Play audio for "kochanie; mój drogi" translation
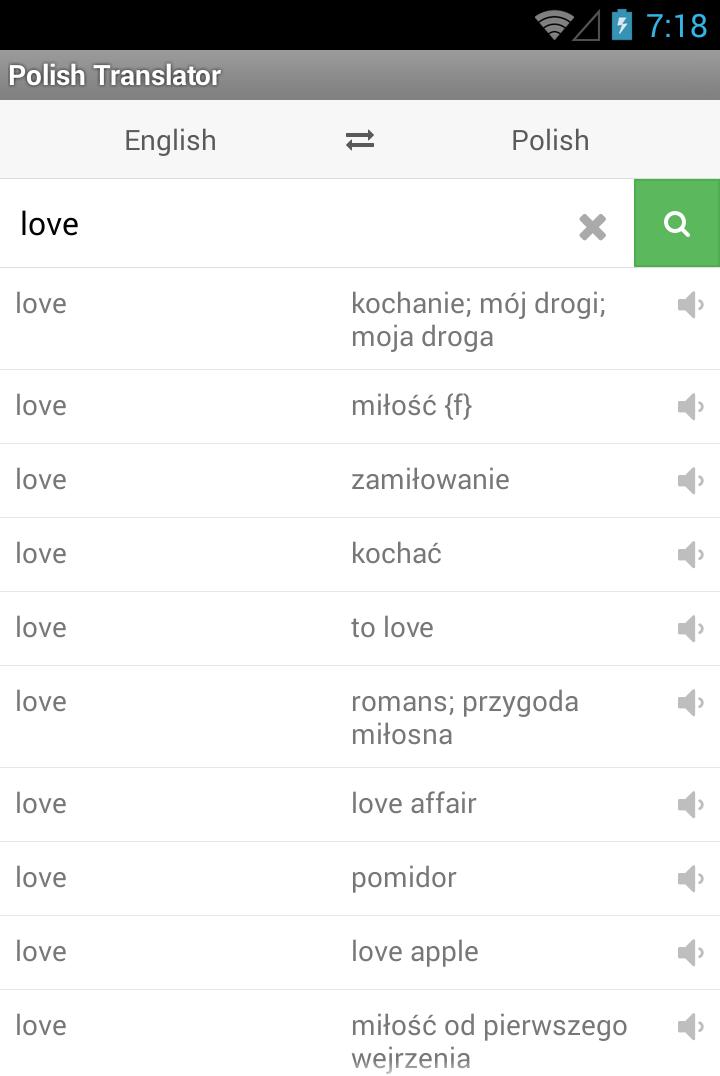 point(690,304)
